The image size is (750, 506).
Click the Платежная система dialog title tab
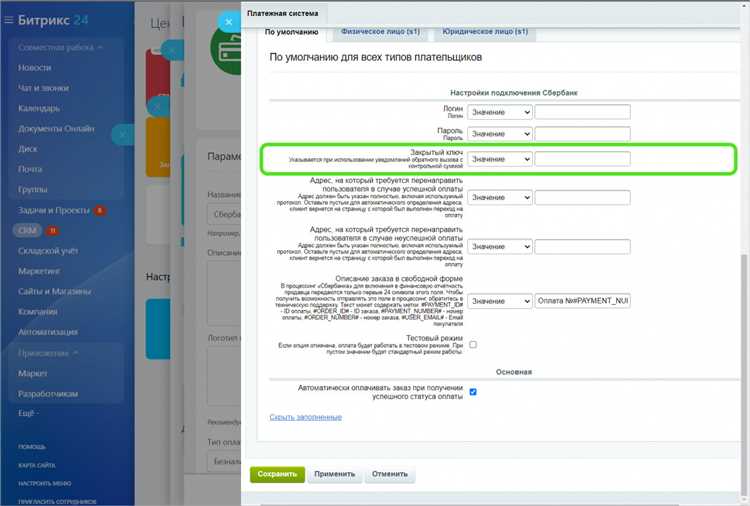pos(282,13)
